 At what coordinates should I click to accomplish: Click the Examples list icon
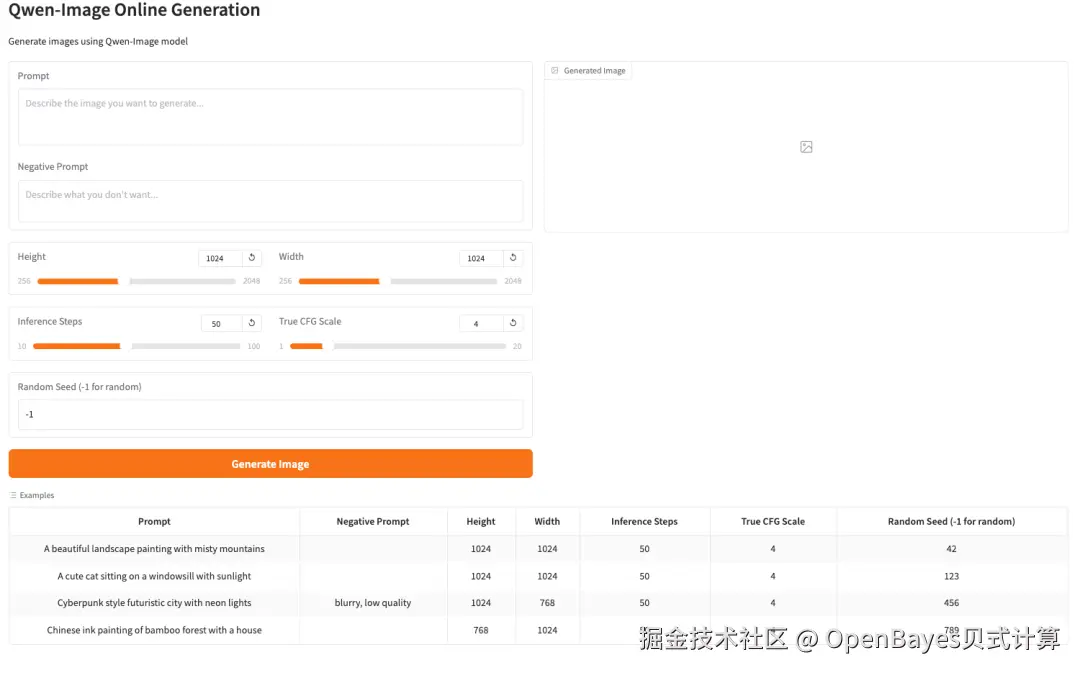(x=13, y=495)
